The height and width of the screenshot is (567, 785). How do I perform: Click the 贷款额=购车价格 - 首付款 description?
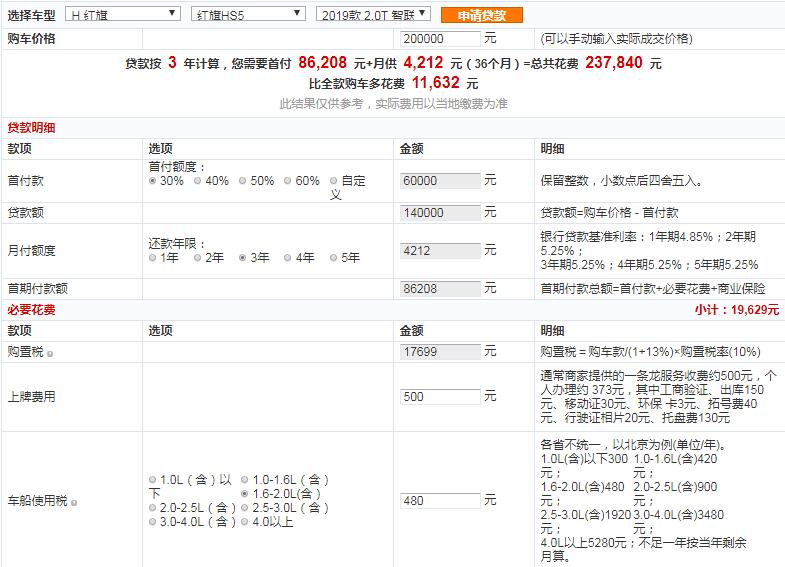click(609, 213)
